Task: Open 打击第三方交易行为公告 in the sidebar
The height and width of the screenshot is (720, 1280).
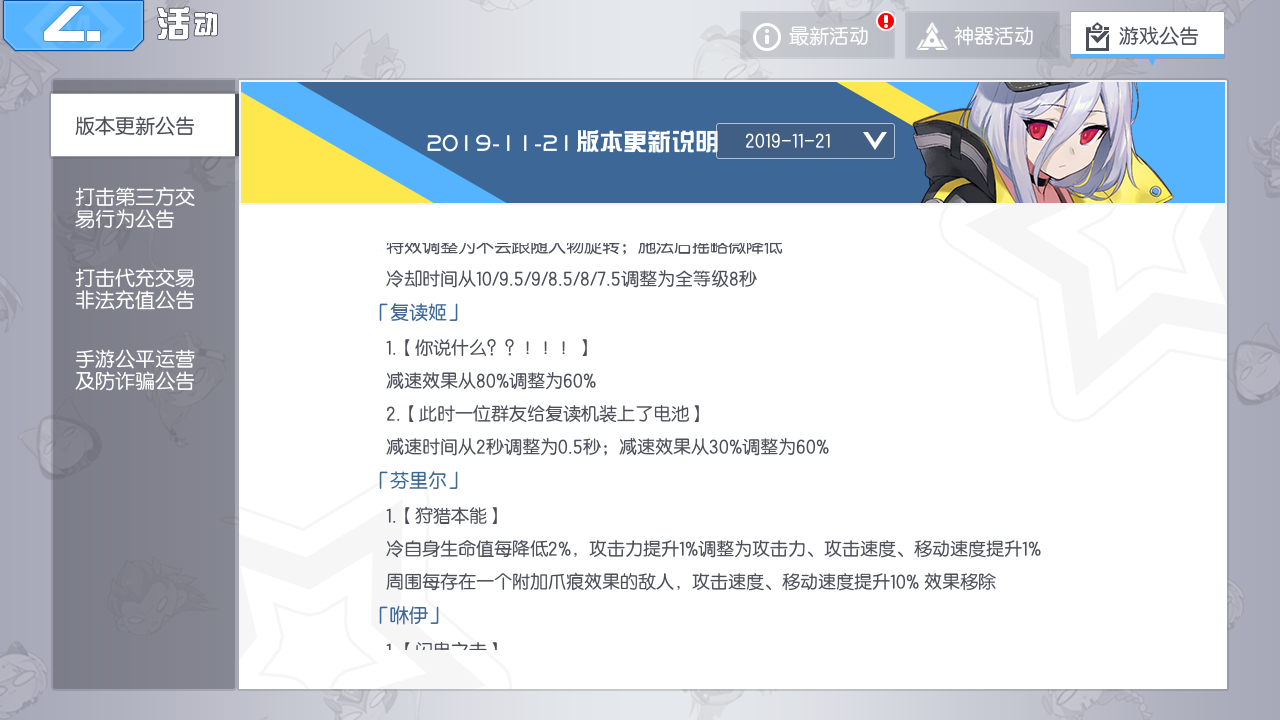Action: click(x=135, y=208)
